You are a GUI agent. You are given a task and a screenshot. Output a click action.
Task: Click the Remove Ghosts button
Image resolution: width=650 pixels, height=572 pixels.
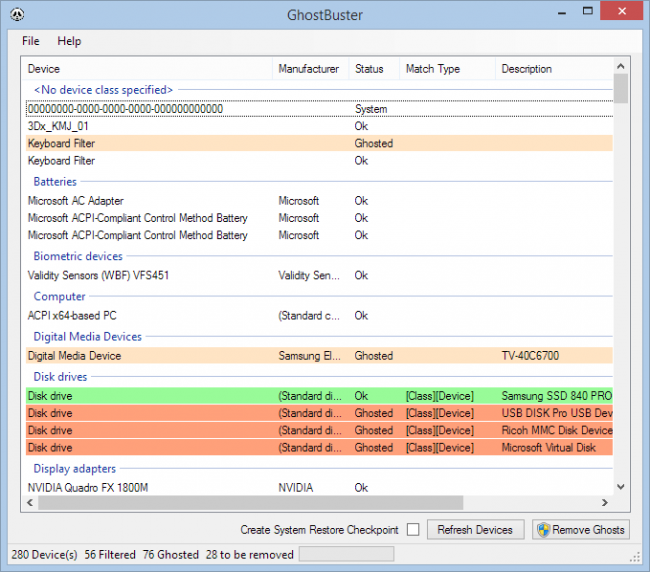pyautogui.click(x=581, y=530)
